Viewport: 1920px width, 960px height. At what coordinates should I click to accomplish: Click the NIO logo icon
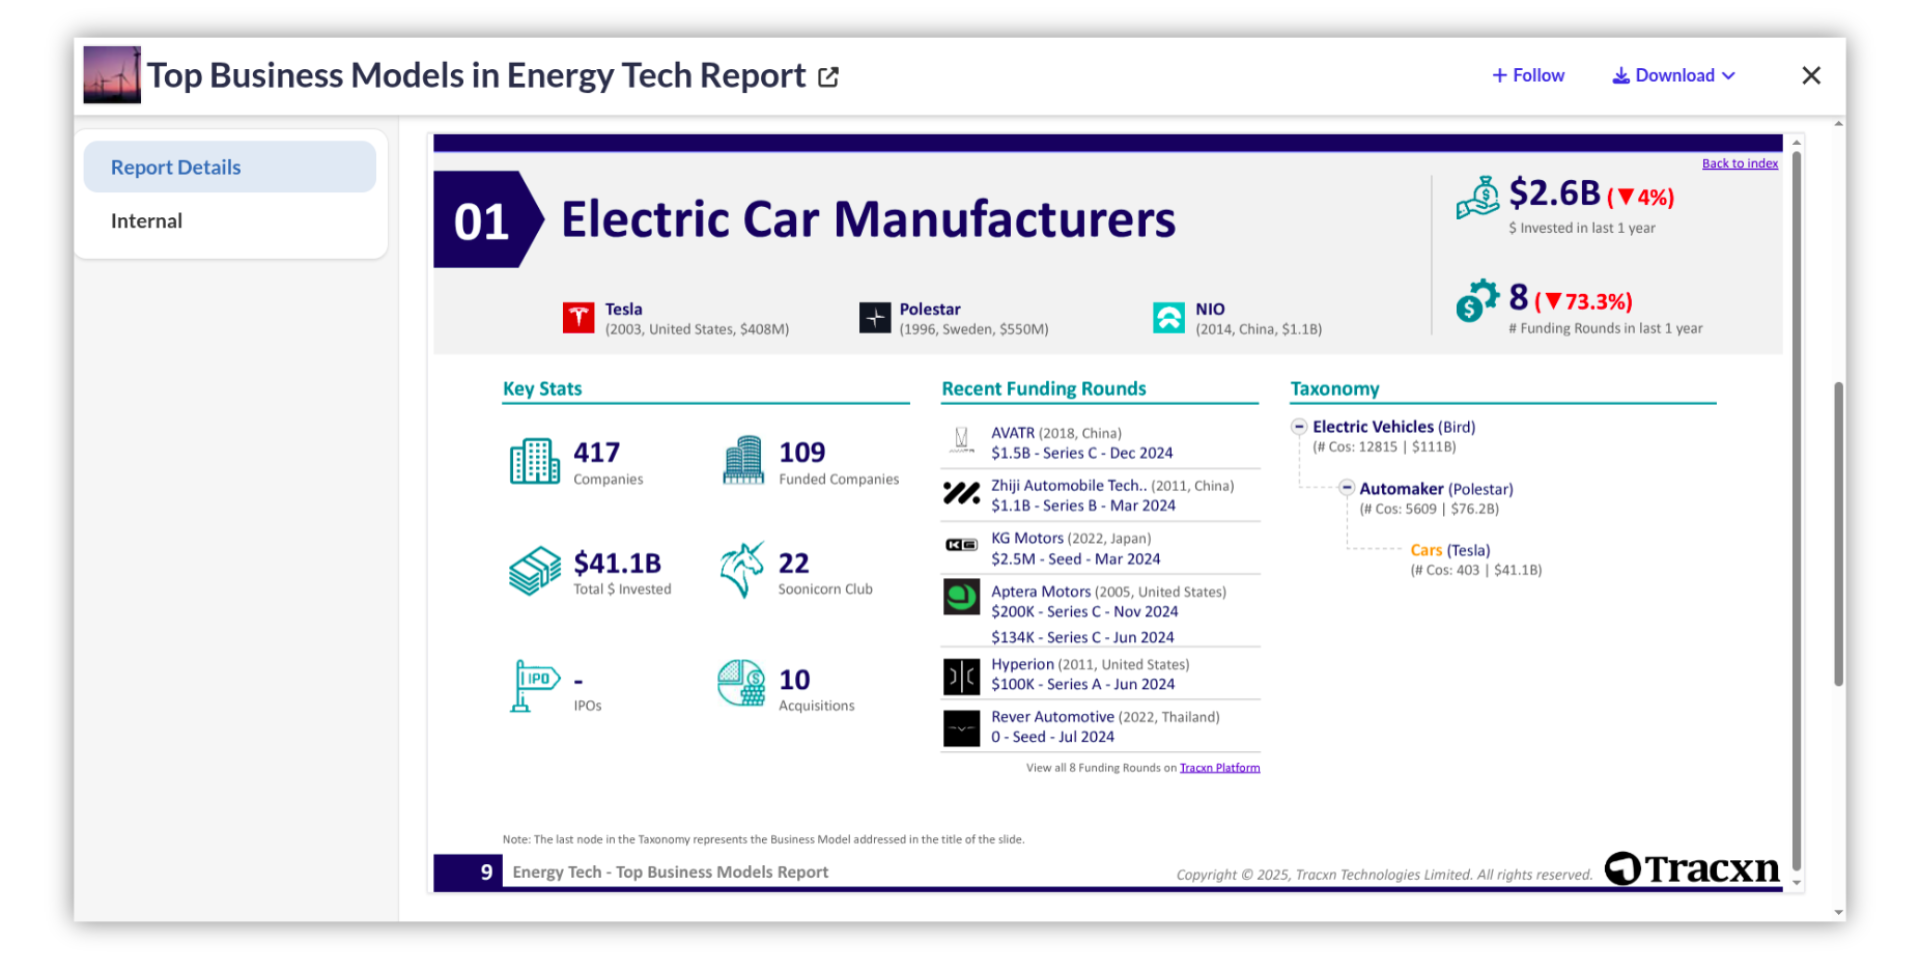[1168, 318]
